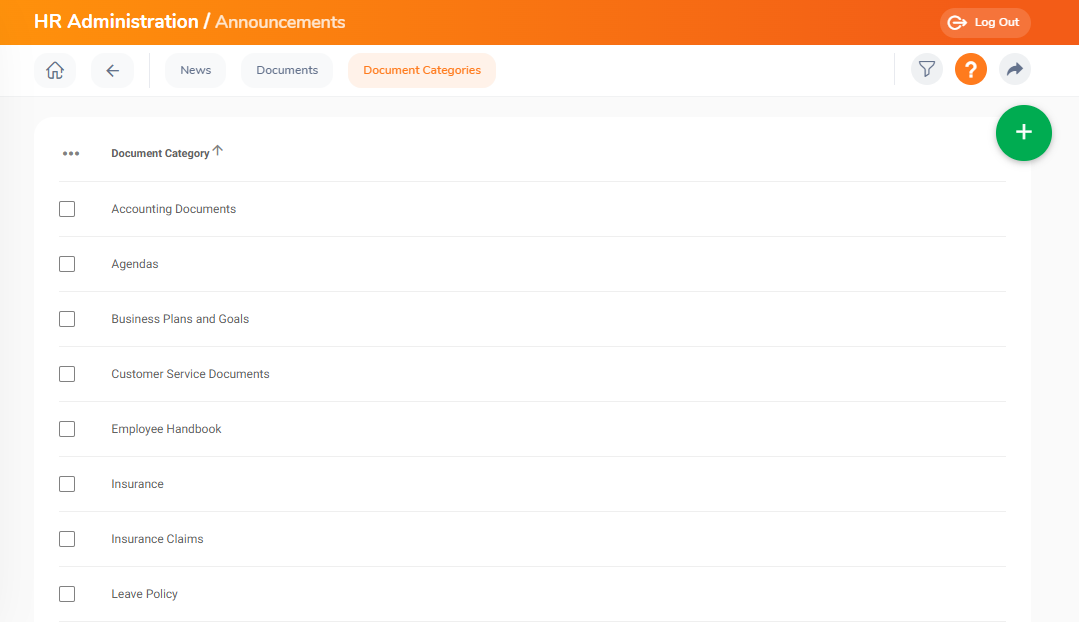1079x622 pixels.
Task: Switch to the News tab
Action: point(195,70)
